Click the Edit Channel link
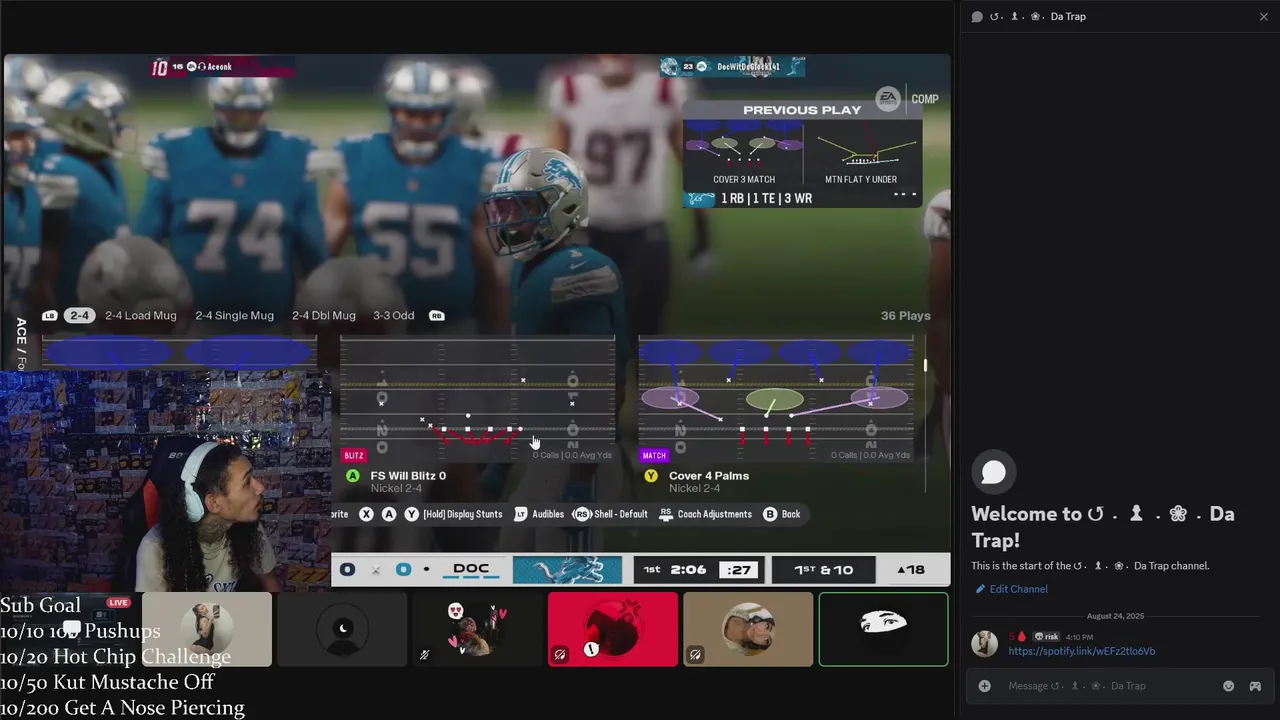 click(x=1019, y=589)
